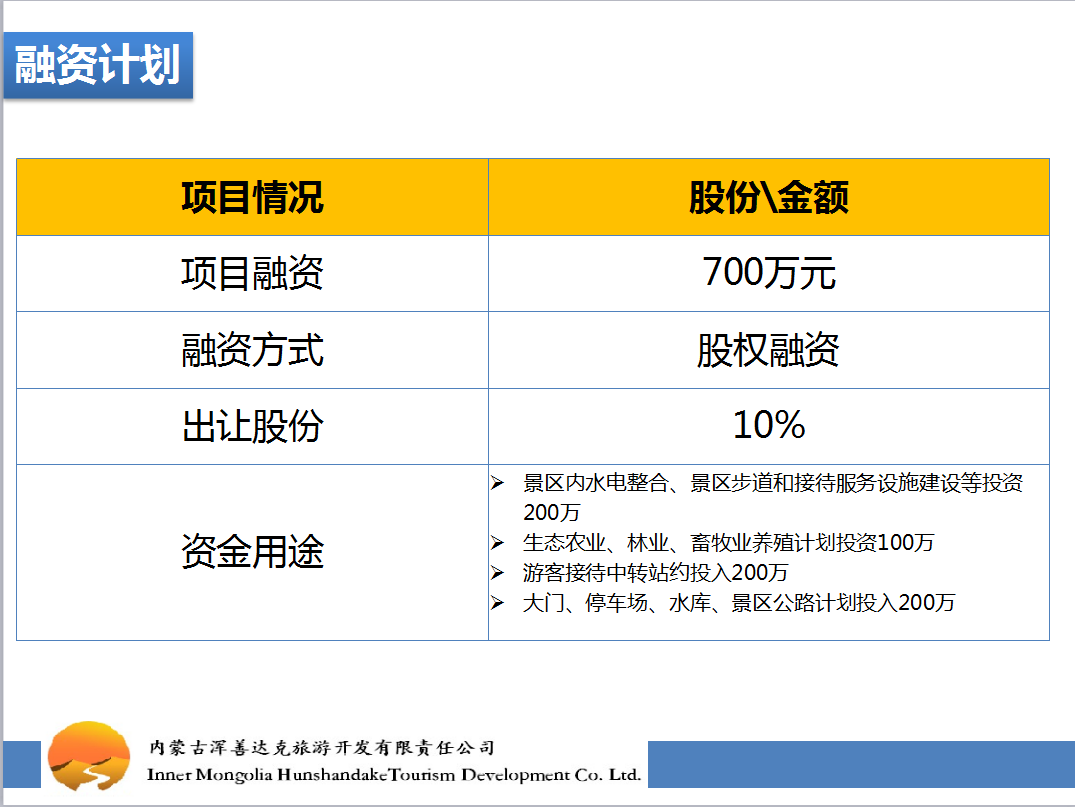Click the arrow bullet before 景区内水电整合
This screenshot has height=807, width=1075.
coord(498,483)
